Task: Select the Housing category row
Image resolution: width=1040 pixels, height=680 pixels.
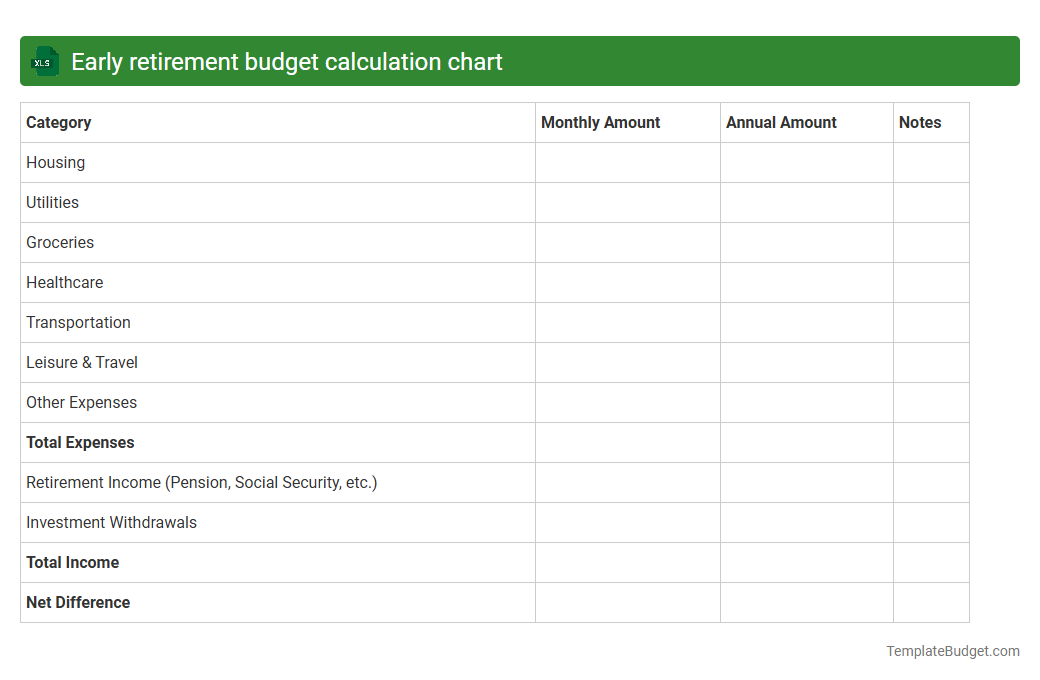Action: click(55, 162)
